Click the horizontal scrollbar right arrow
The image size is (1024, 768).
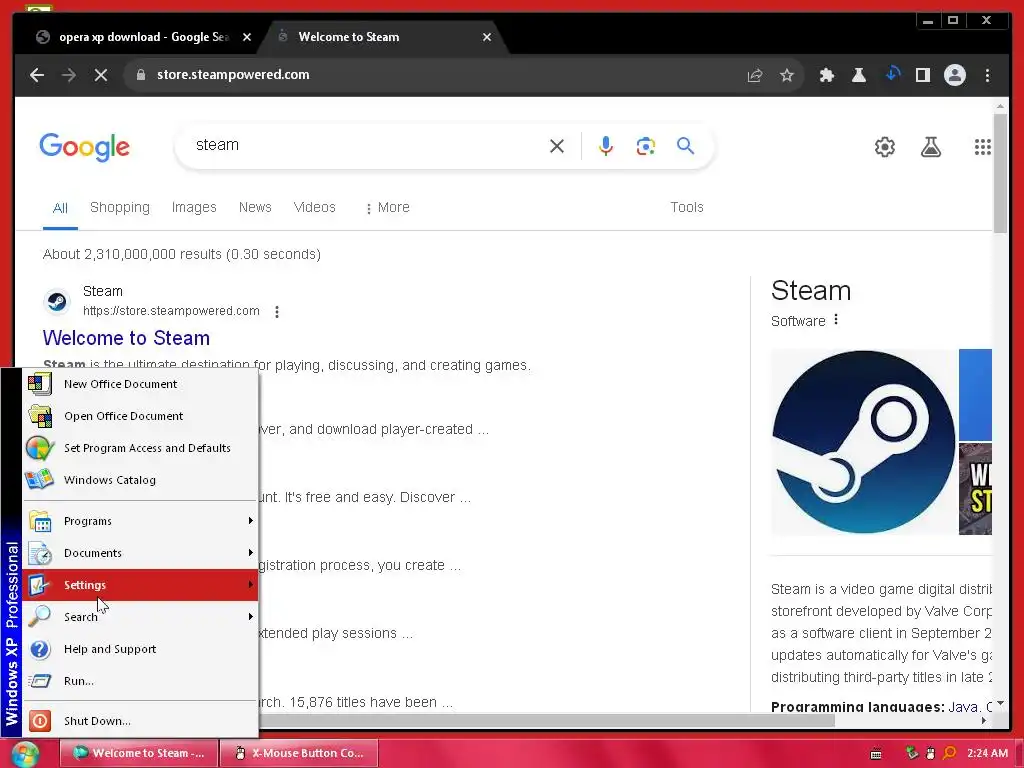tap(984, 720)
